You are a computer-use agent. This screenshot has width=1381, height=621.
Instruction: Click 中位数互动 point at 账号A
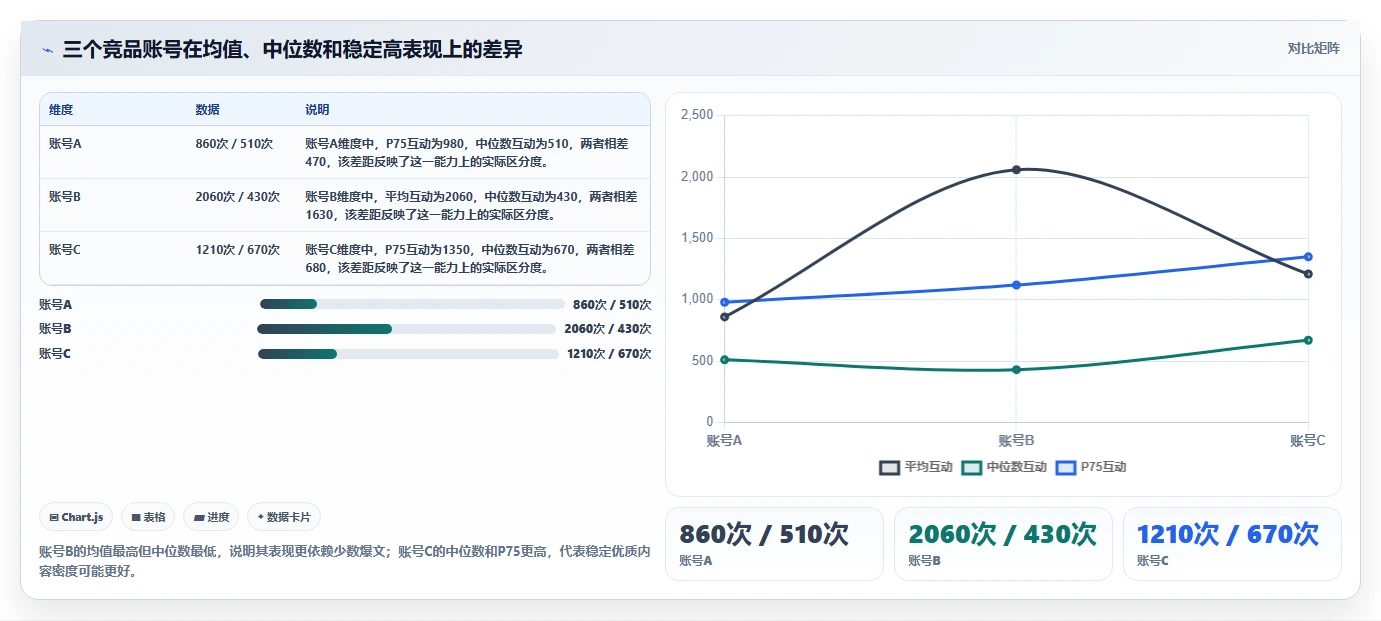point(724,360)
